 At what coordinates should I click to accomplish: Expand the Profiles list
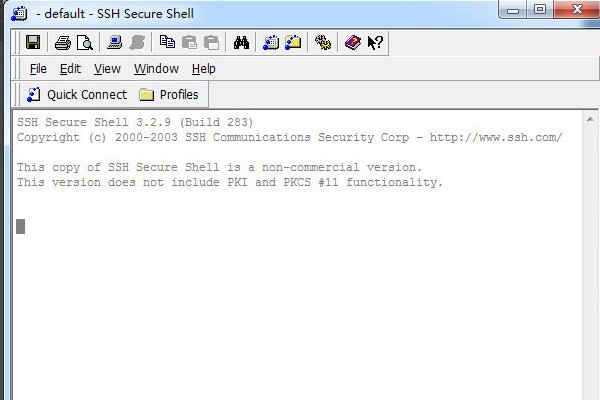tap(169, 95)
